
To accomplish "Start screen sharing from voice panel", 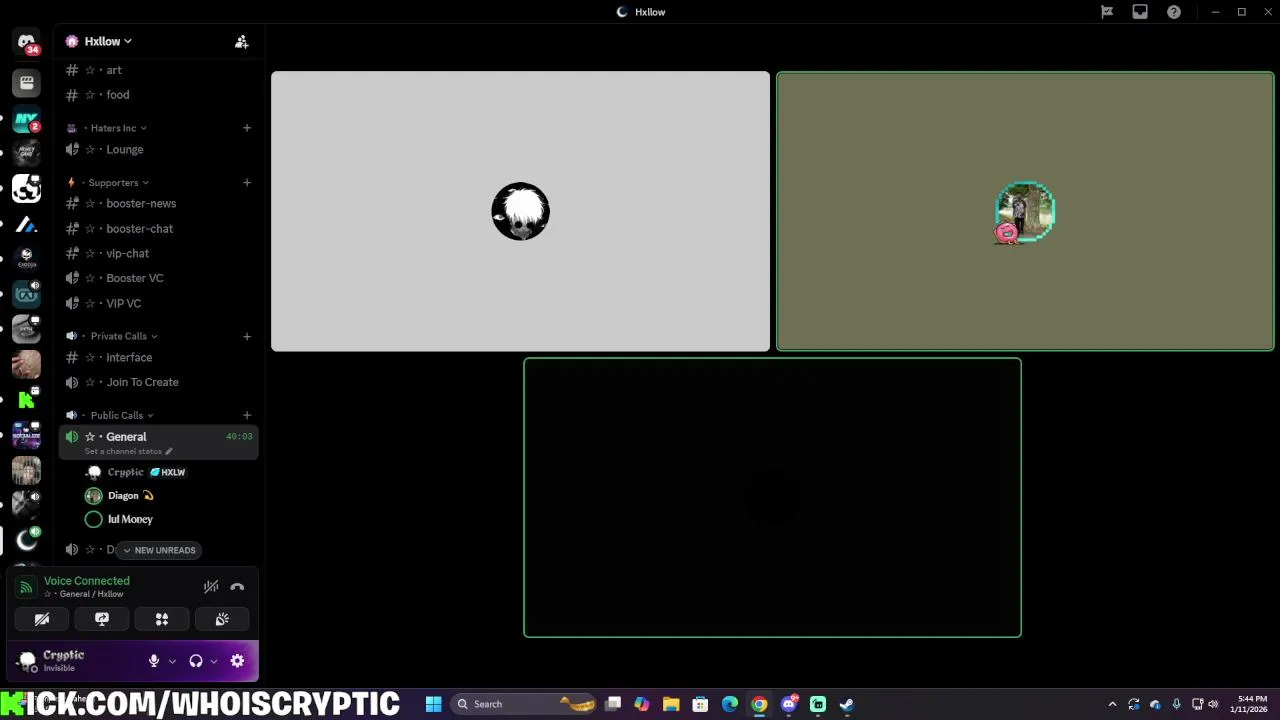I will 102,619.
